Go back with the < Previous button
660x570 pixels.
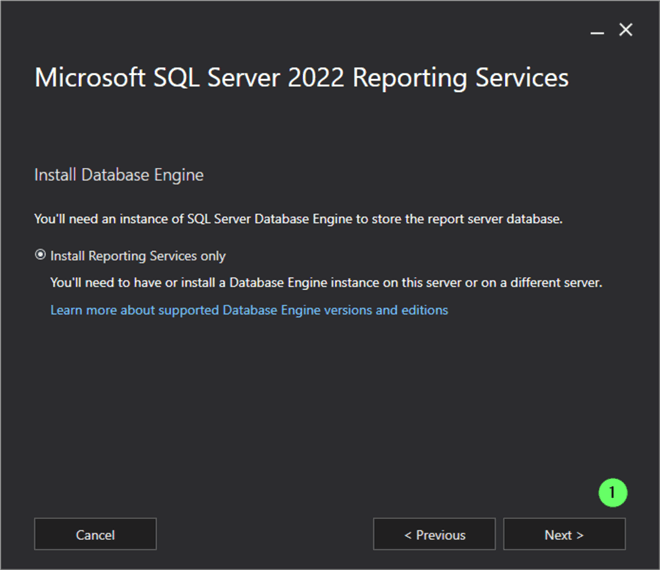[x=434, y=535]
